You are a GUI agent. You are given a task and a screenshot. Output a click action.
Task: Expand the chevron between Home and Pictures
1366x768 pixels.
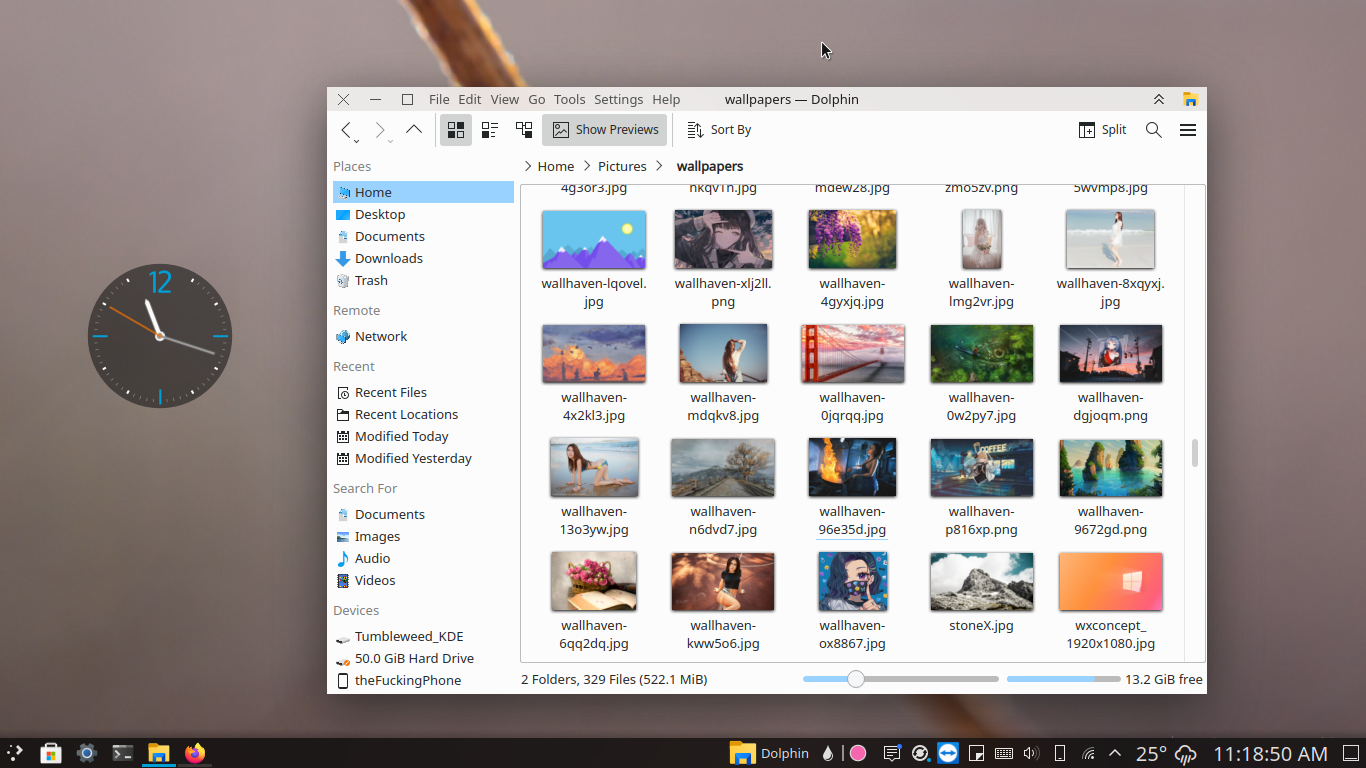pyautogui.click(x=587, y=166)
